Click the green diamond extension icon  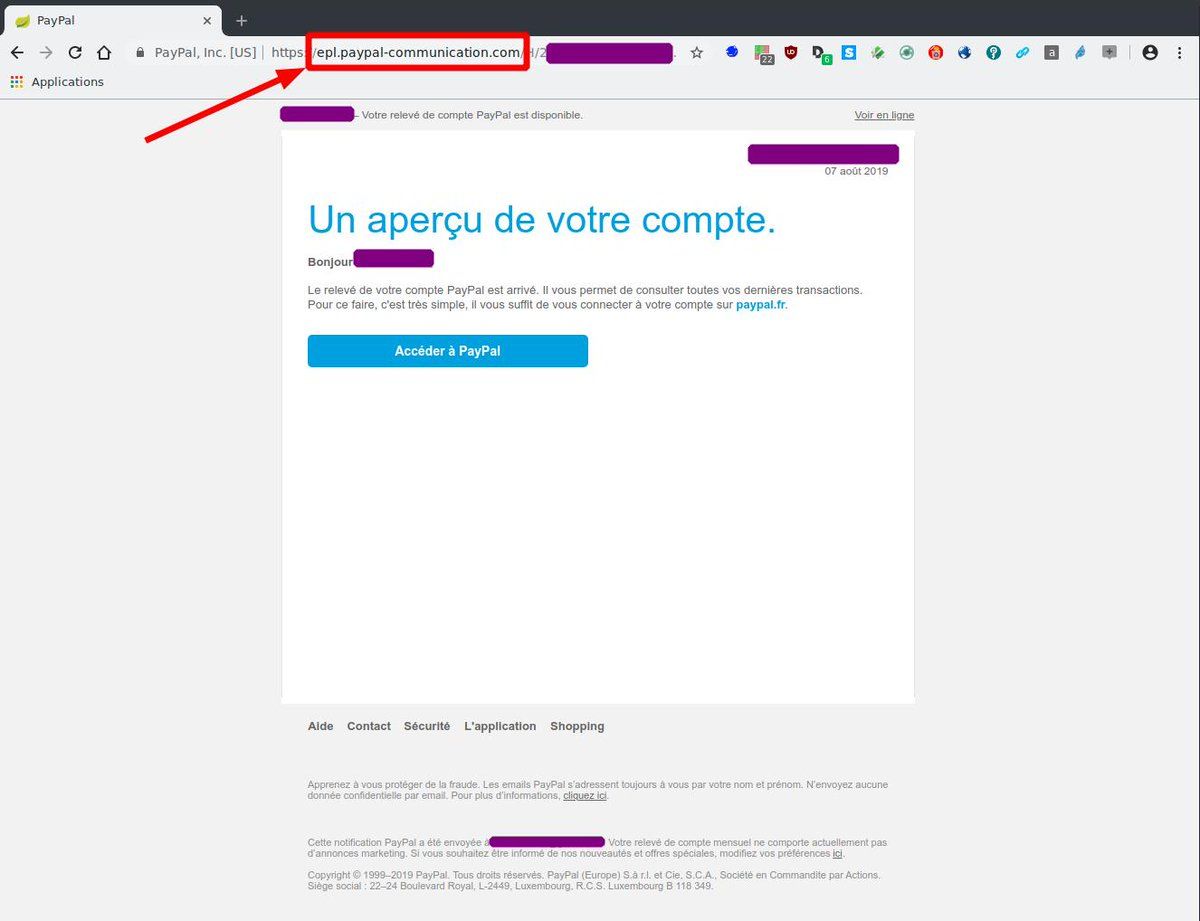click(877, 52)
